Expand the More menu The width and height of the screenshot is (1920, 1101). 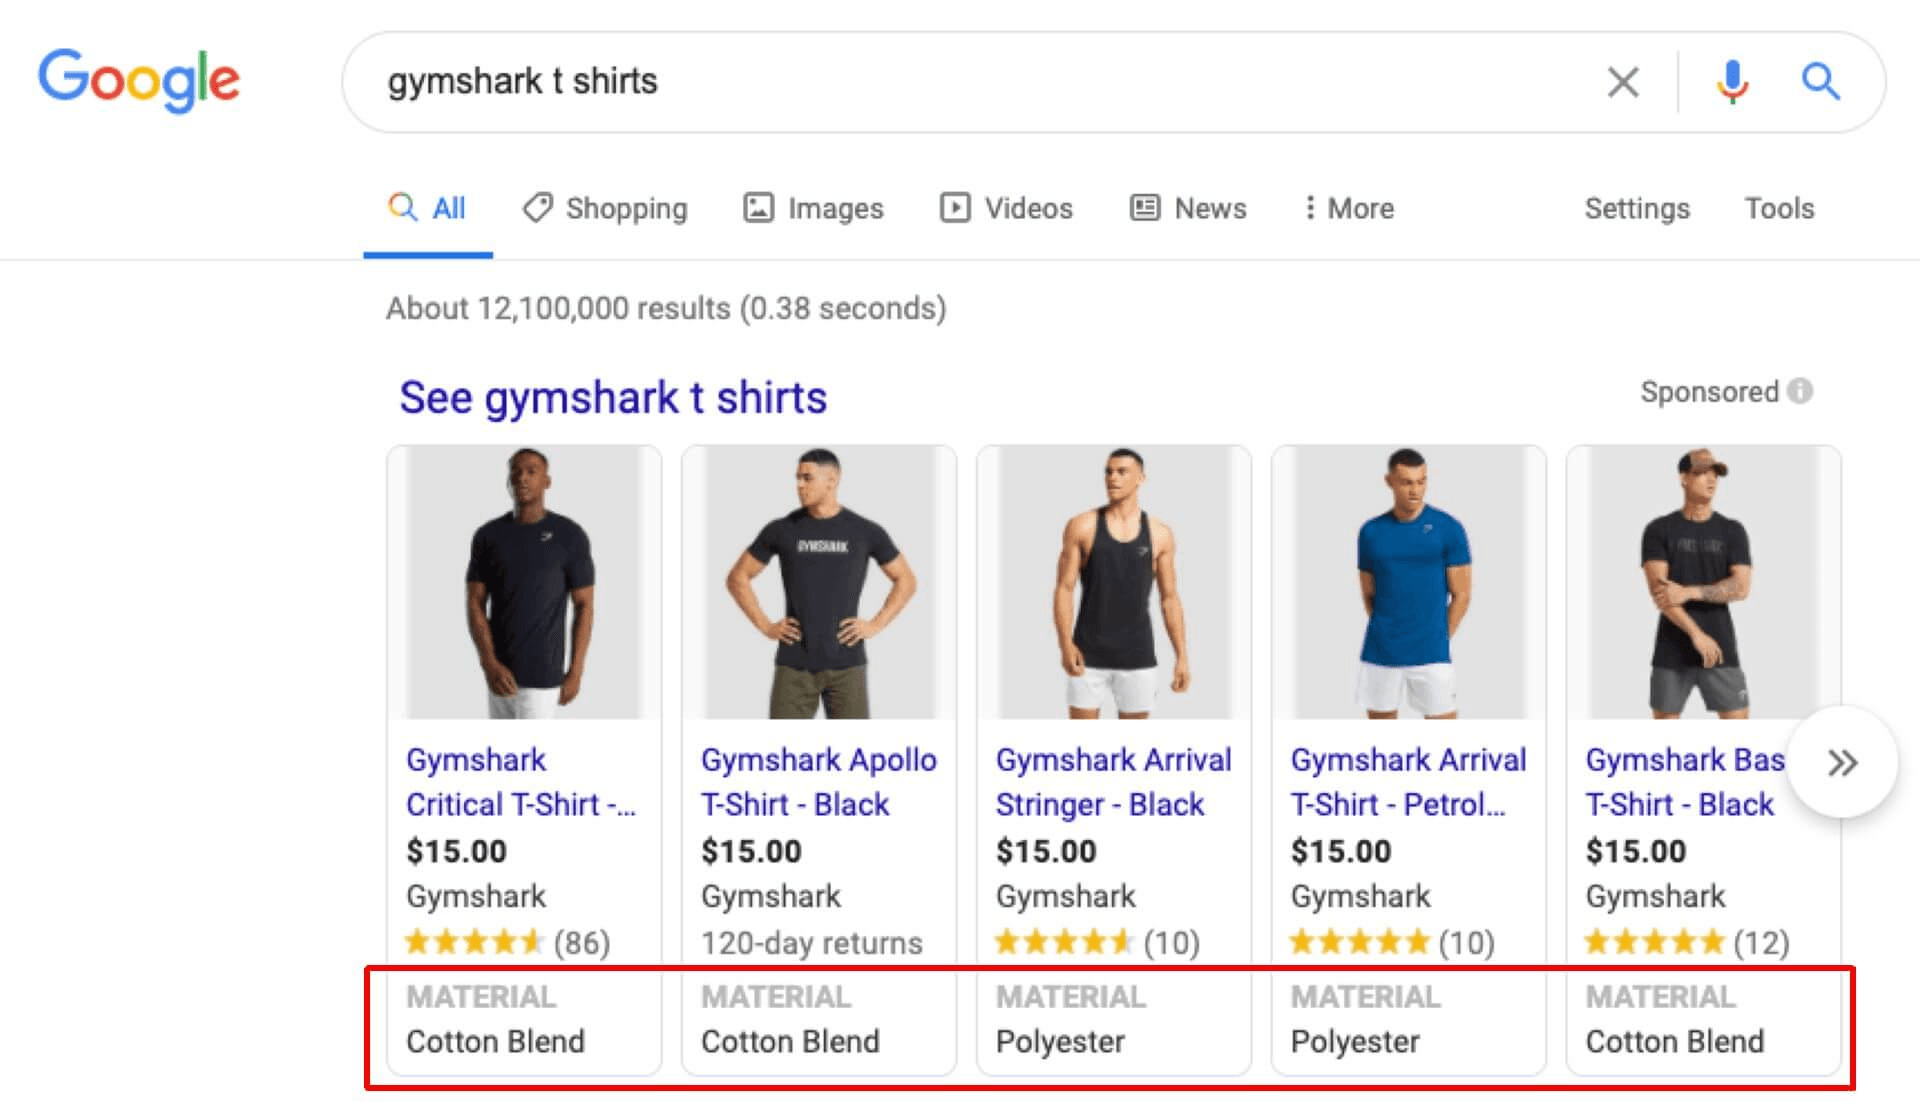pos(1348,208)
